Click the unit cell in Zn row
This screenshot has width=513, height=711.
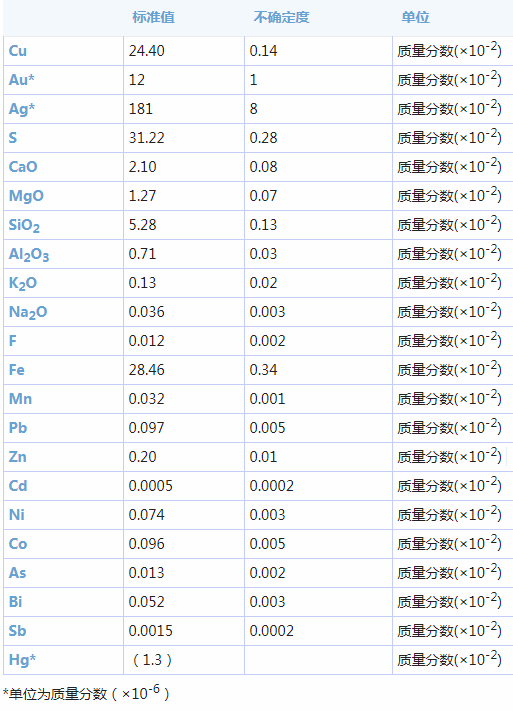pyautogui.click(x=452, y=457)
